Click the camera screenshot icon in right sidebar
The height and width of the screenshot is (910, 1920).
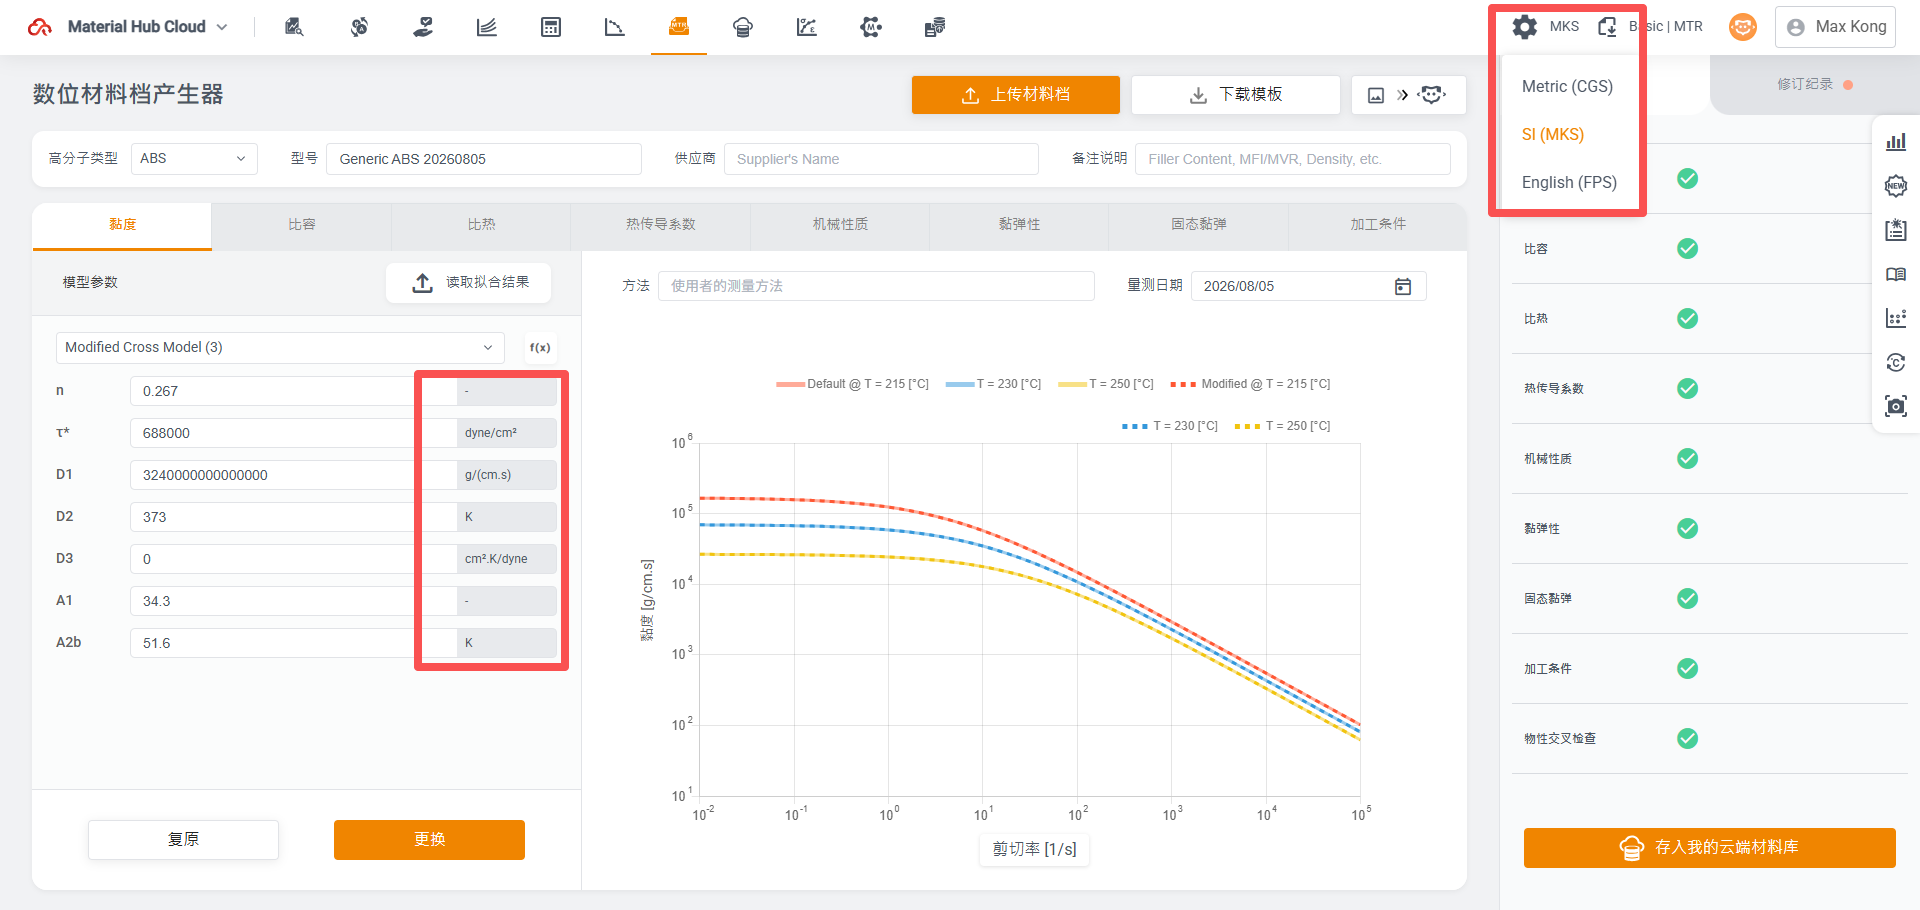pyautogui.click(x=1896, y=406)
